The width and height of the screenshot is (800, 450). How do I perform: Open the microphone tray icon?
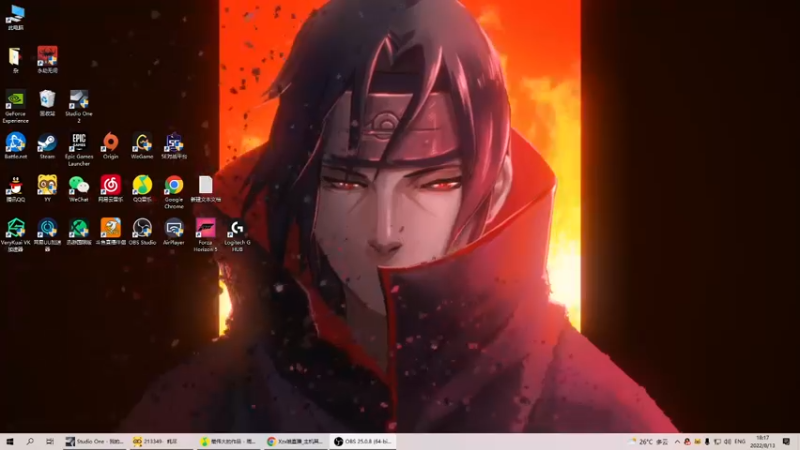click(707, 441)
